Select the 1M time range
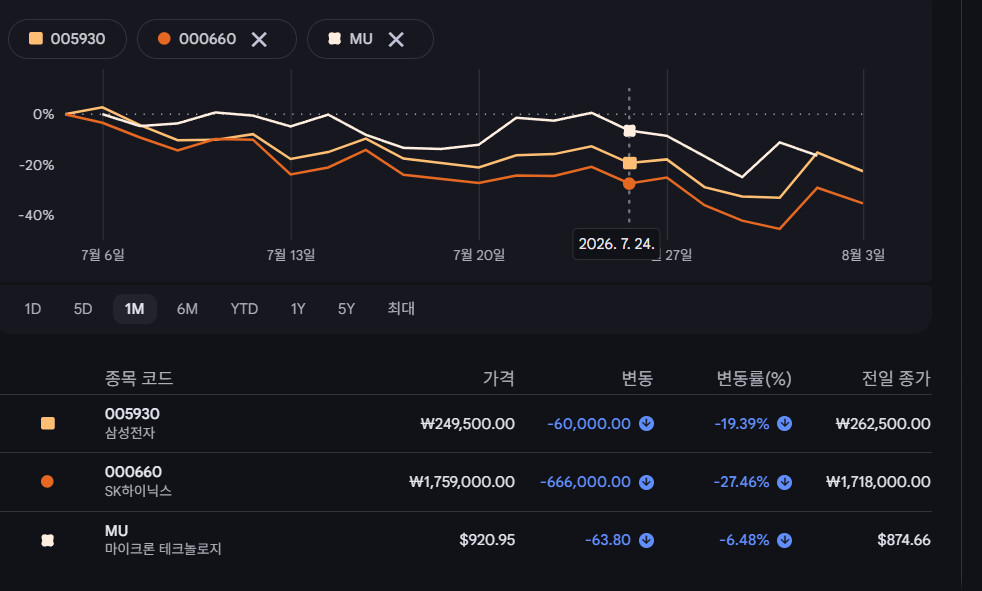This screenshot has width=982, height=591. [x=135, y=309]
